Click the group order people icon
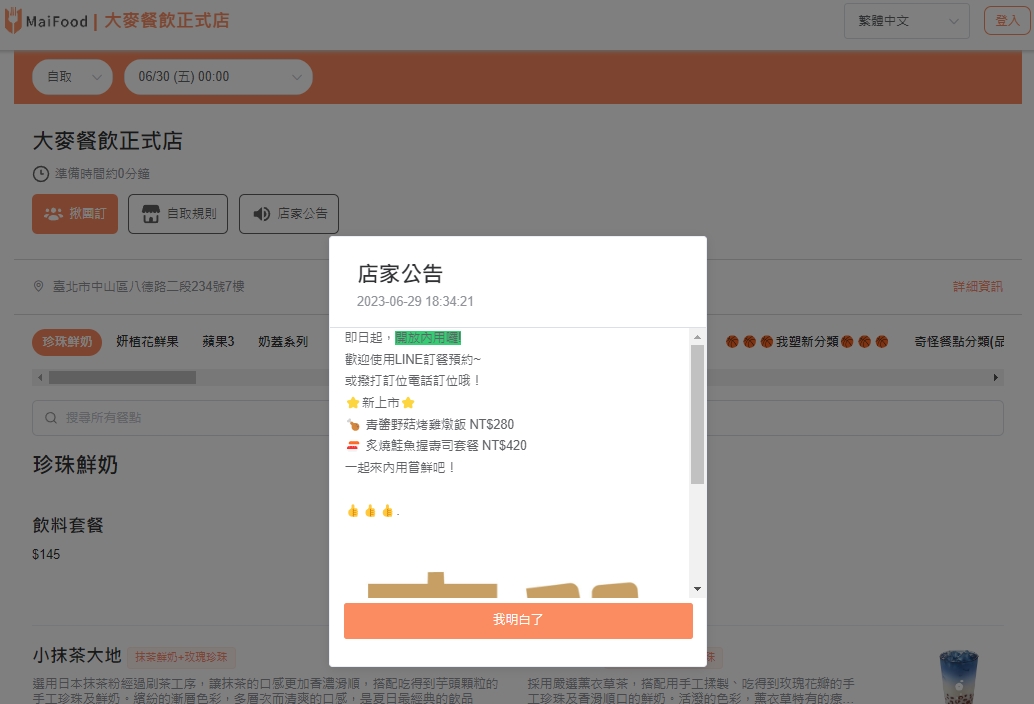The height and width of the screenshot is (704, 1034). [x=53, y=214]
